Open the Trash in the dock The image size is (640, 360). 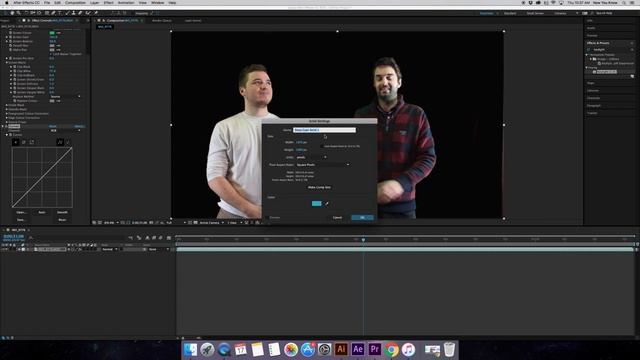click(449, 349)
